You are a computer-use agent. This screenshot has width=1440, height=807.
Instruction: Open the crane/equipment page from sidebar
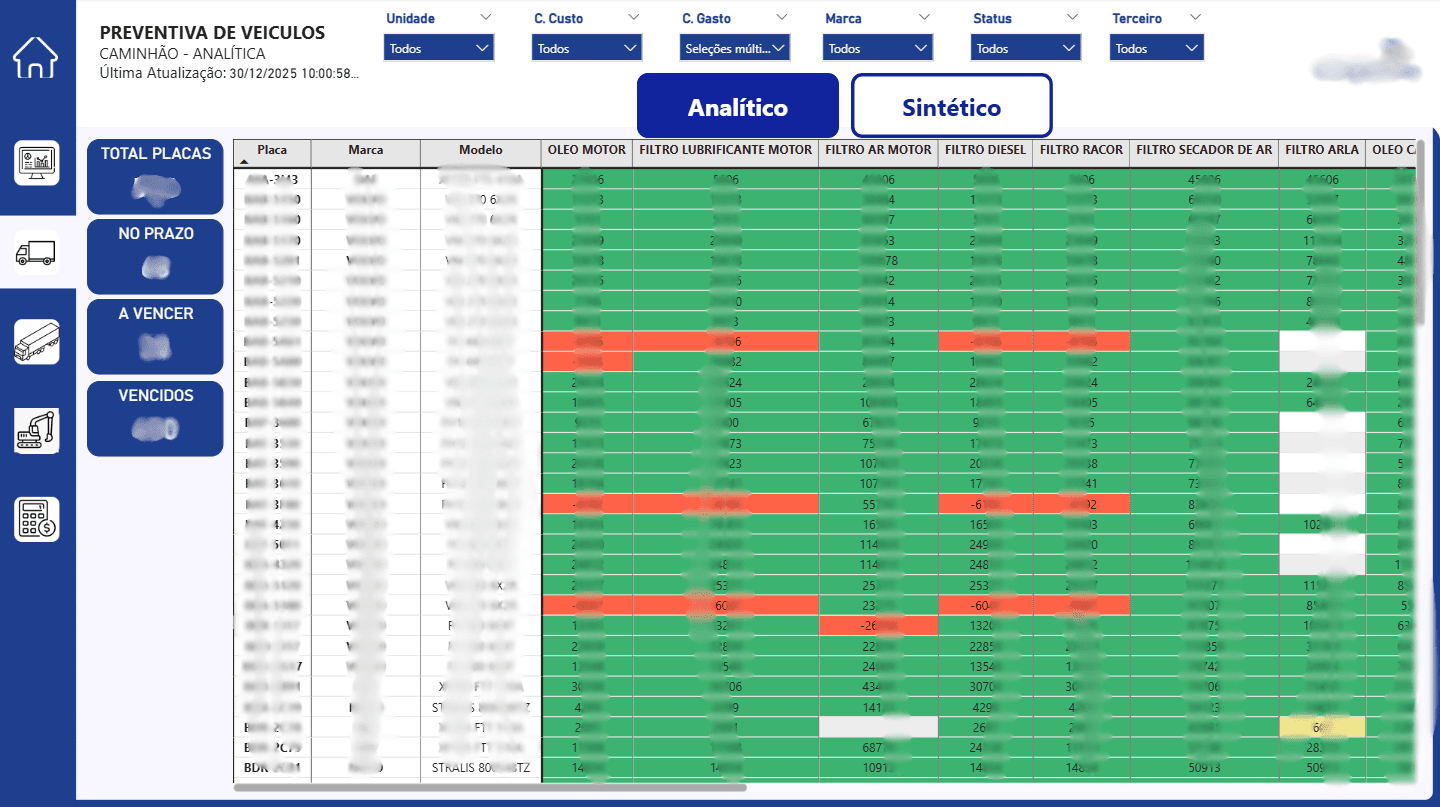(36, 431)
